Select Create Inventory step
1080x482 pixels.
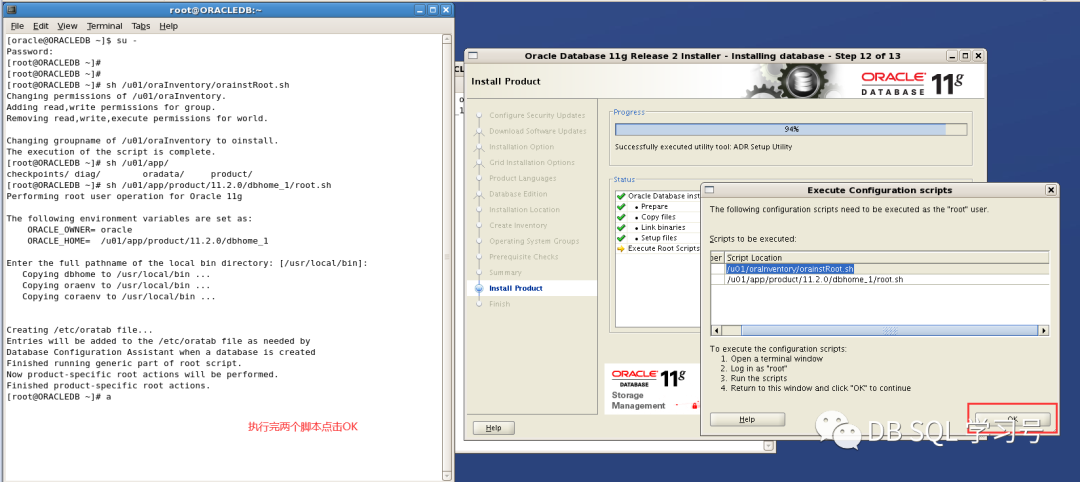click(x=518, y=225)
